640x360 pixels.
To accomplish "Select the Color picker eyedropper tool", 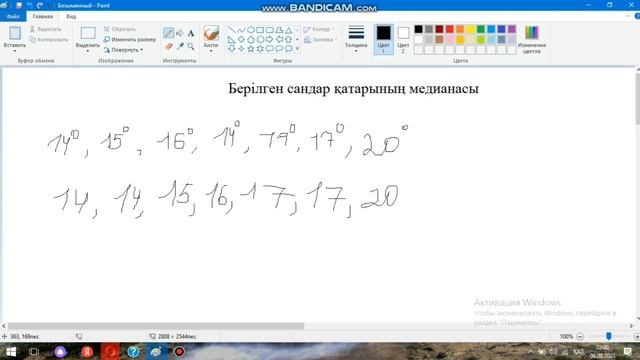I will [x=180, y=47].
